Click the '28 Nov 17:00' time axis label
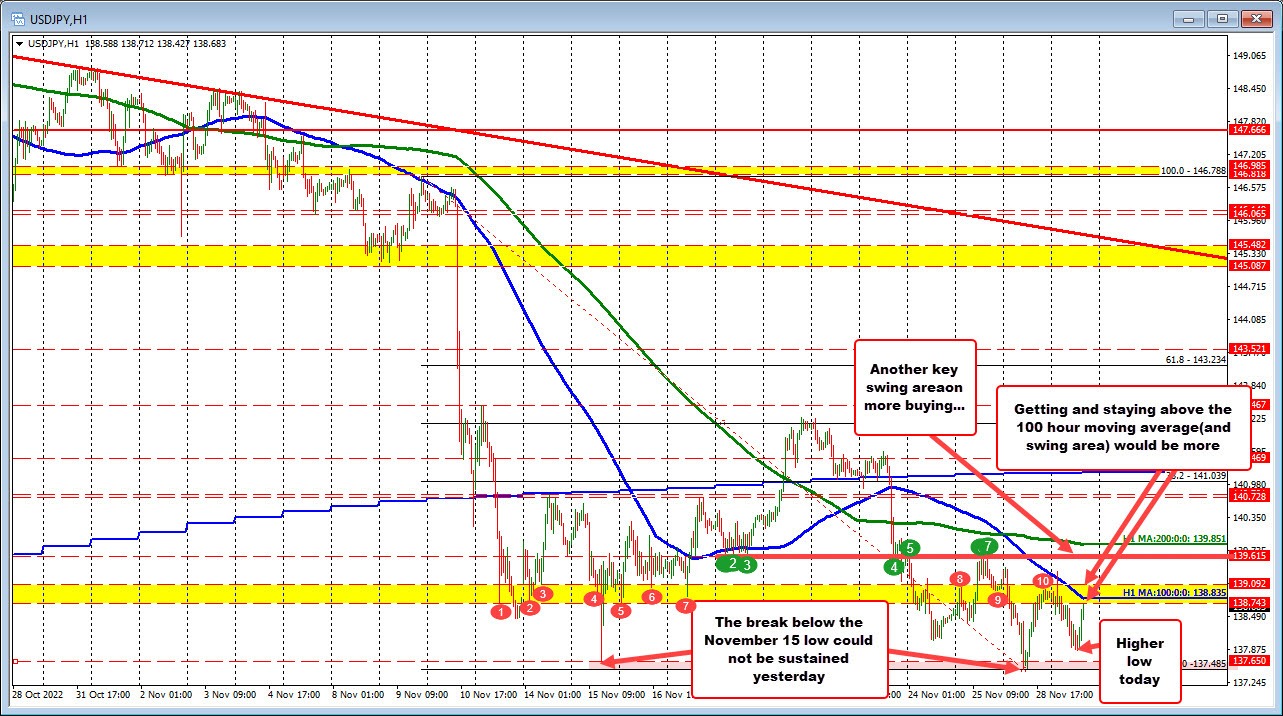The height and width of the screenshot is (716, 1283). pyautogui.click(x=1064, y=693)
